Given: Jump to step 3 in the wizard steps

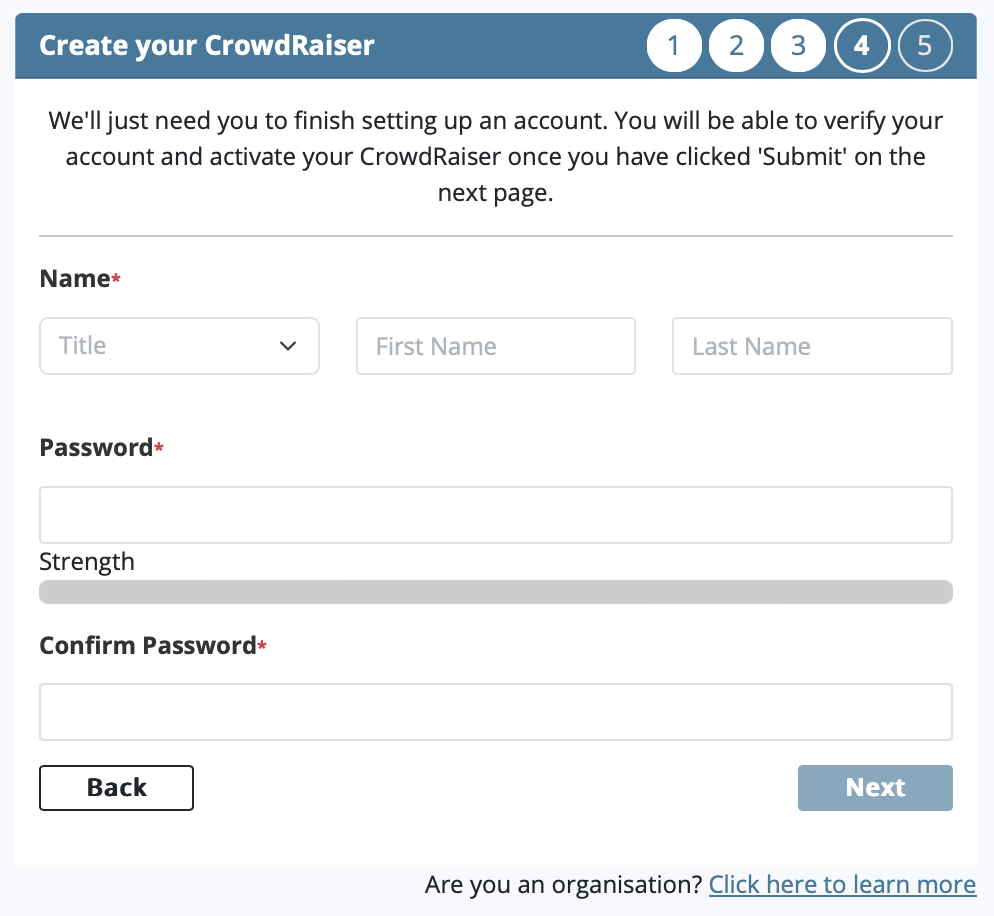Looking at the screenshot, I should click(x=798, y=45).
